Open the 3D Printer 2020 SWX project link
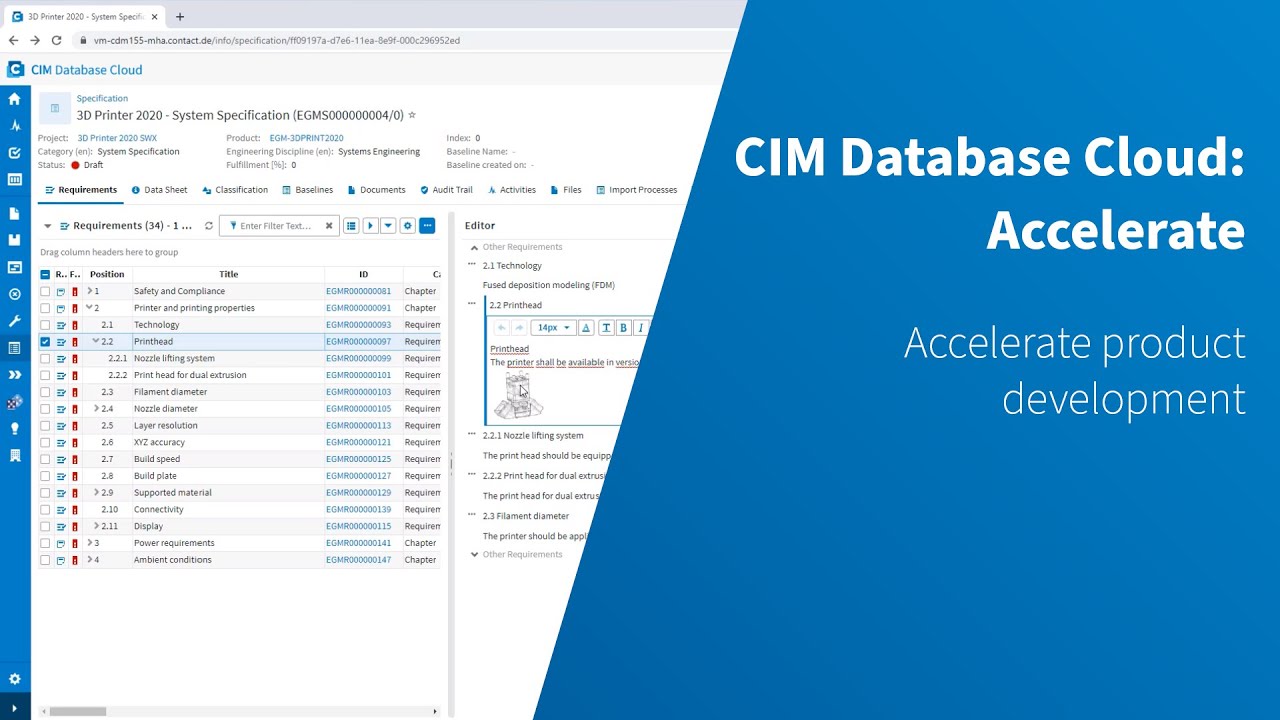The height and width of the screenshot is (720, 1280). (117, 138)
